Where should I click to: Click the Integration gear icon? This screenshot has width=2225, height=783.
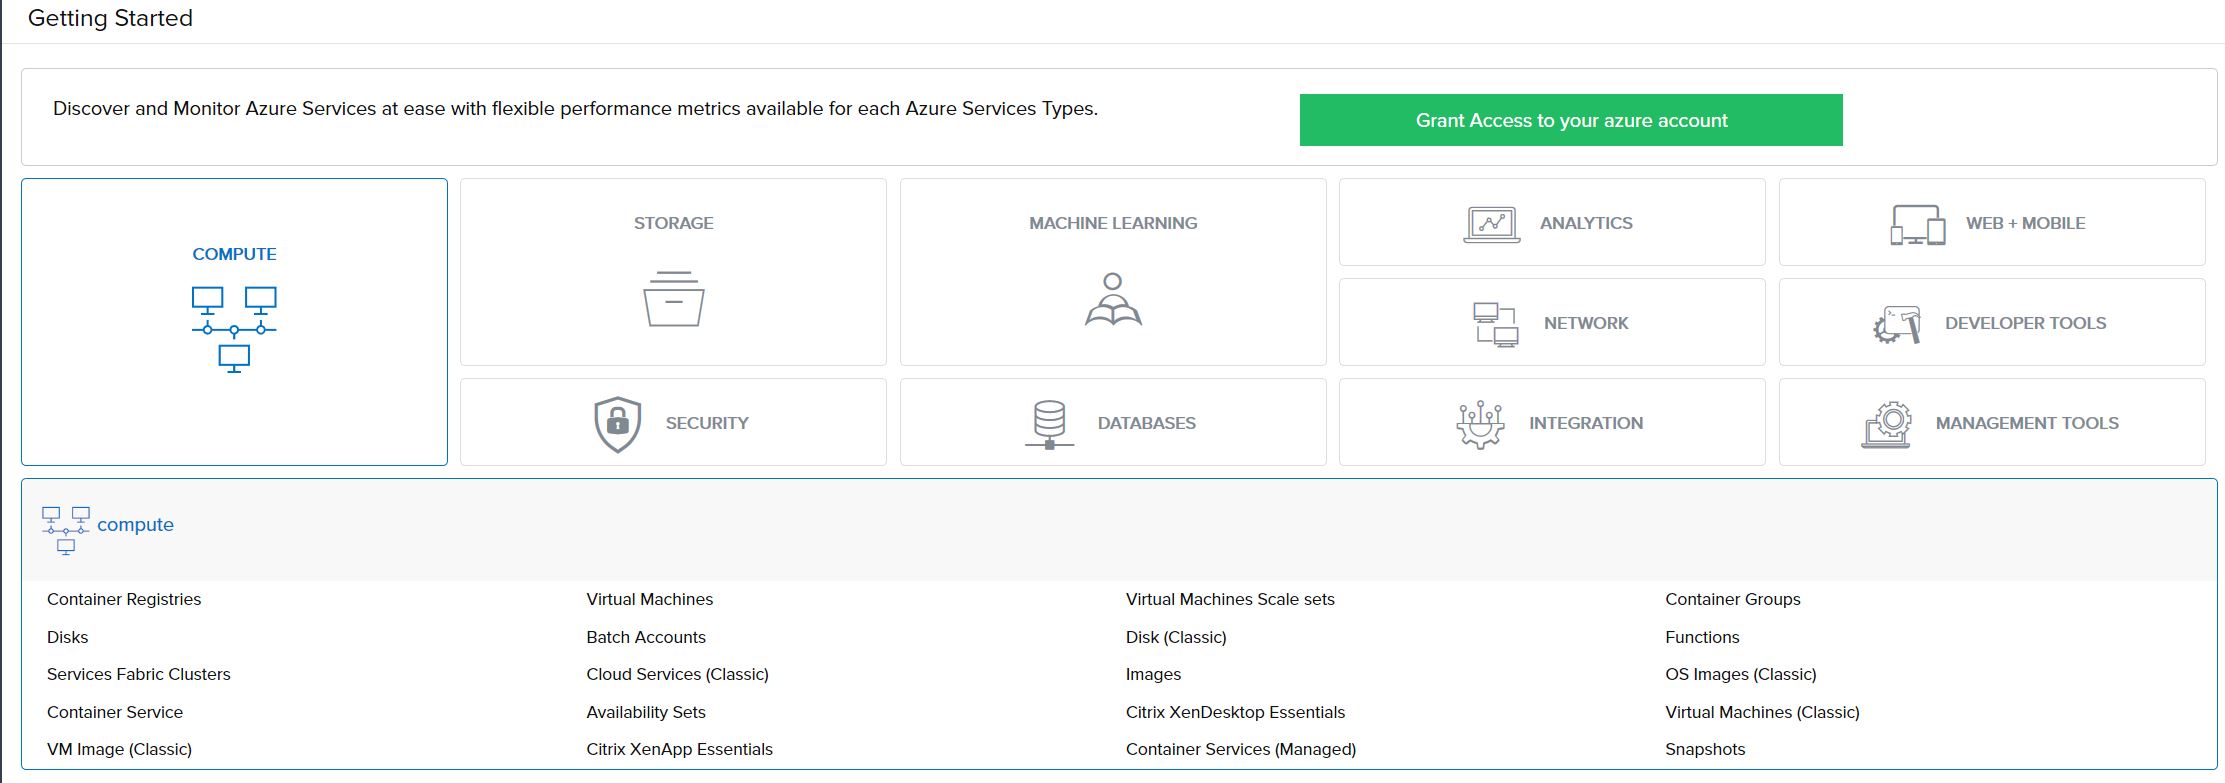tap(1480, 424)
